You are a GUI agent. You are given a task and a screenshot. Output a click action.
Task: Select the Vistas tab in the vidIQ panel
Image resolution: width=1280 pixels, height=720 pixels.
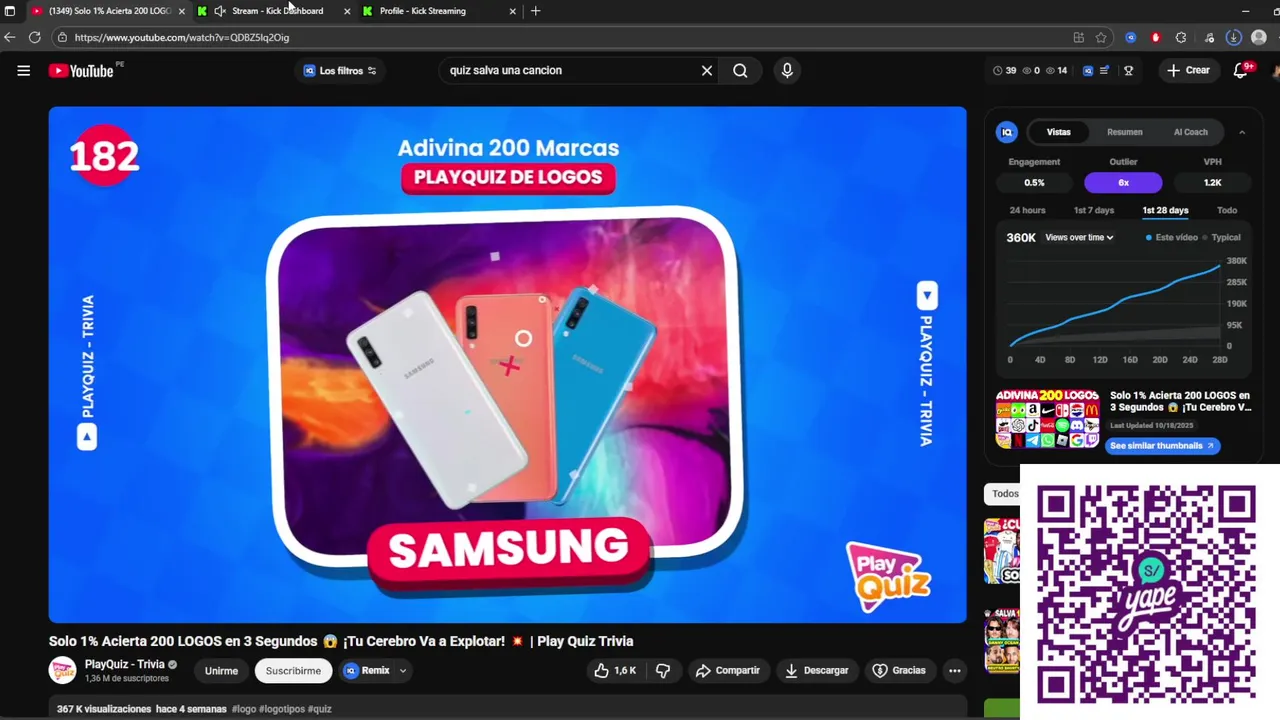pyautogui.click(x=1058, y=132)
